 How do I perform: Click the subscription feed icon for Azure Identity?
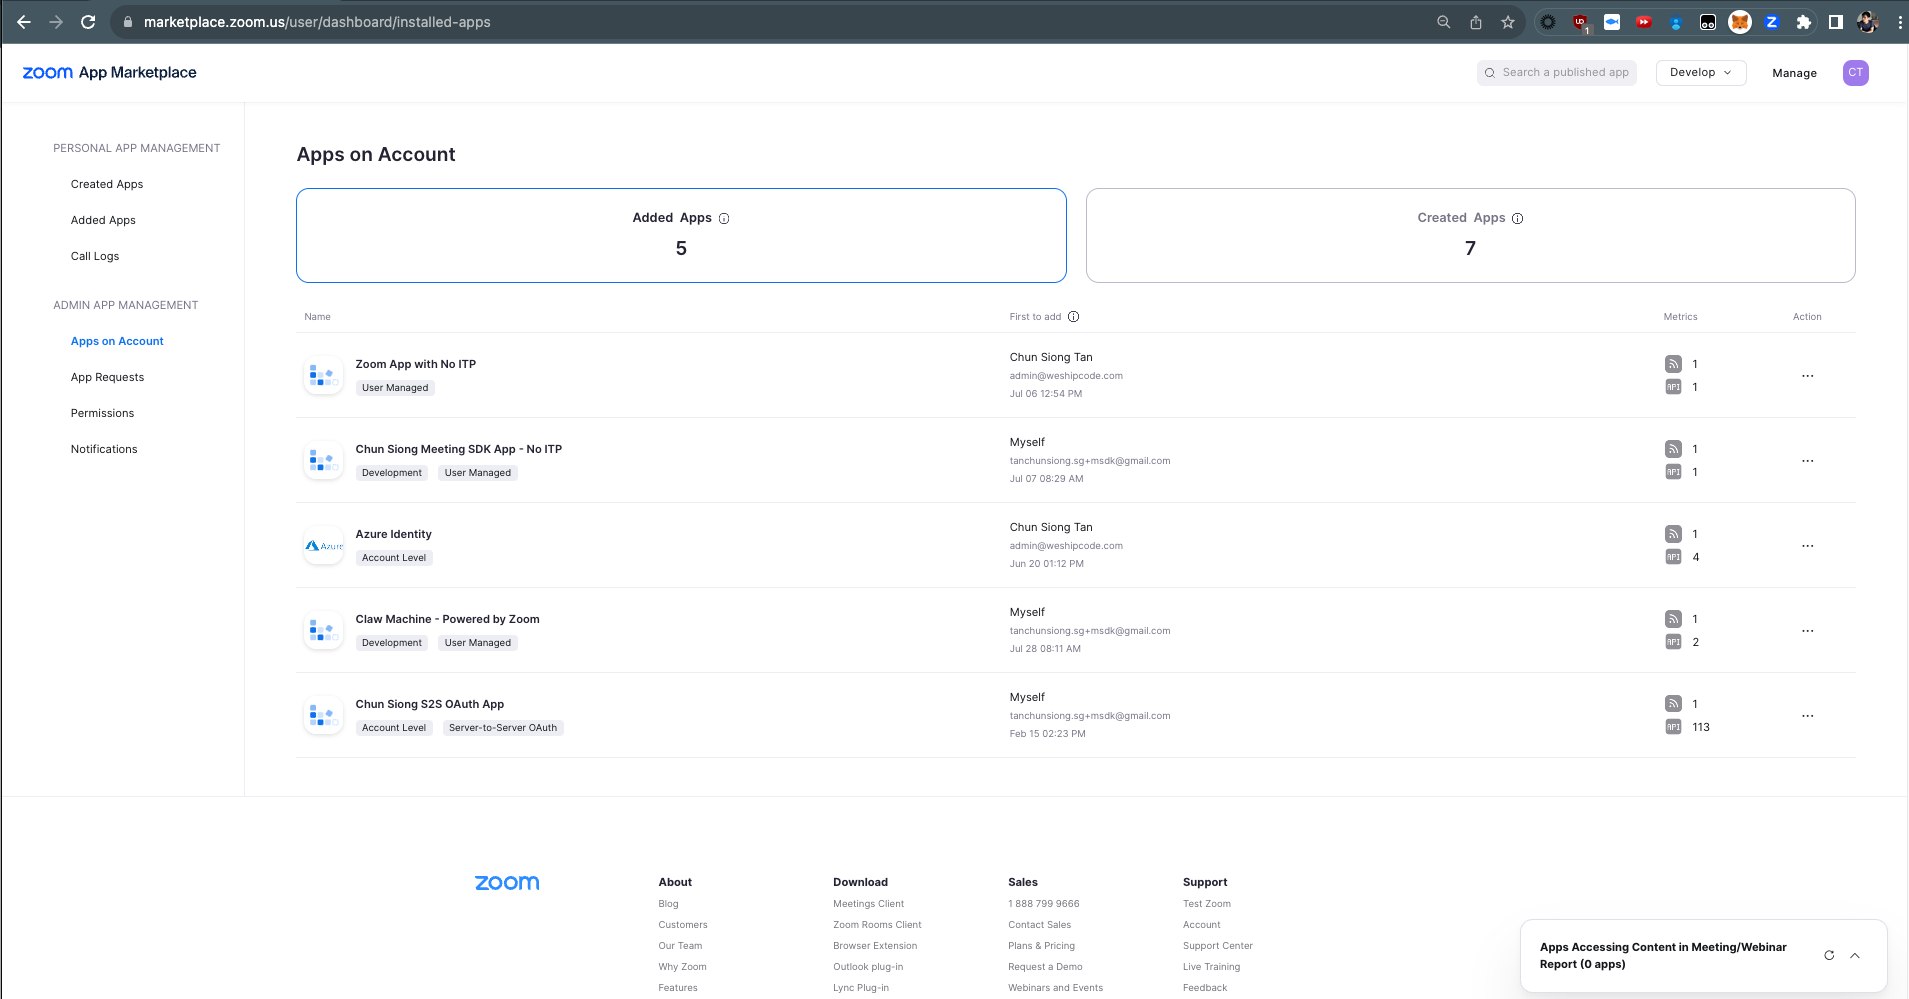click(1673, 534)
